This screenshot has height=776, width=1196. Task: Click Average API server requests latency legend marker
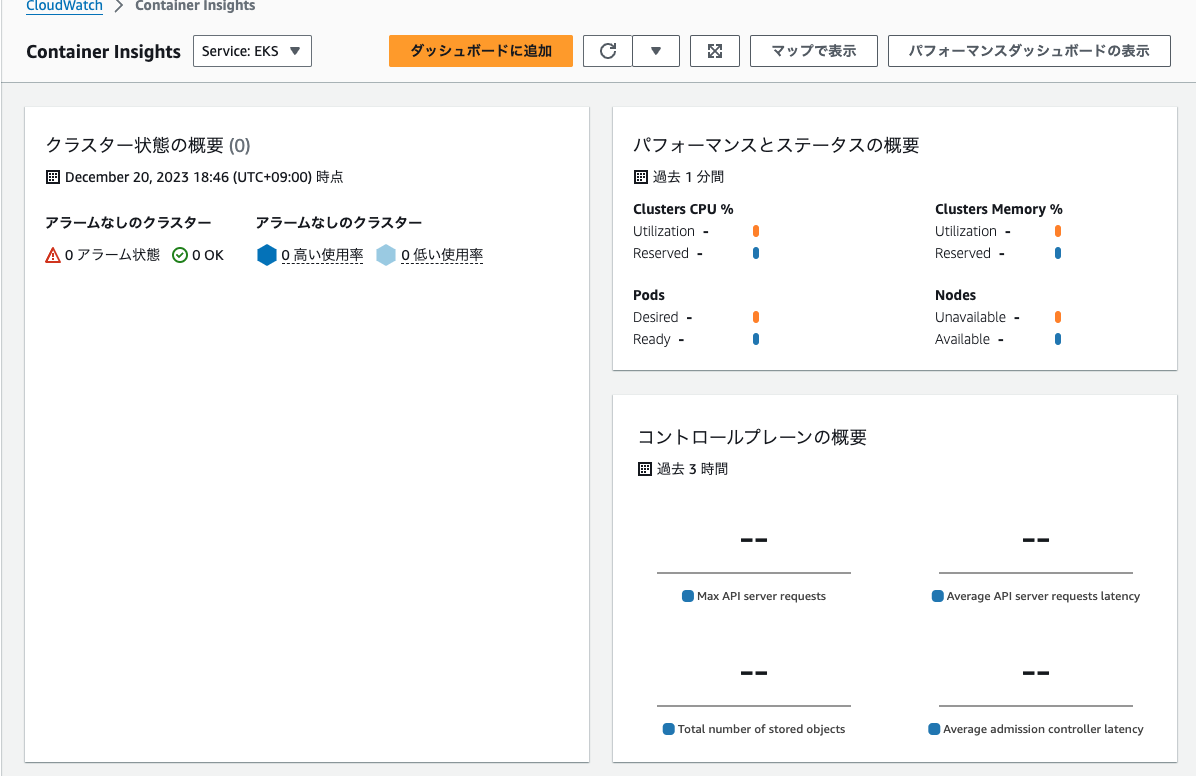pyautogui.click(x=937, y=596)
